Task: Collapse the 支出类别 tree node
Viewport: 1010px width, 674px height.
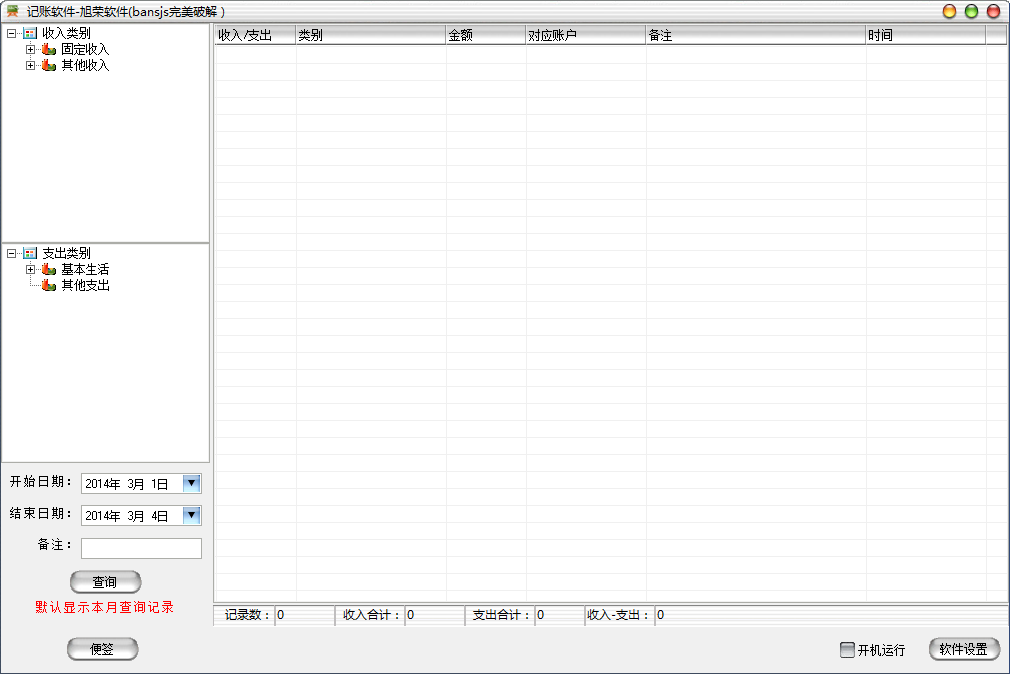Action: coord(12,253)
